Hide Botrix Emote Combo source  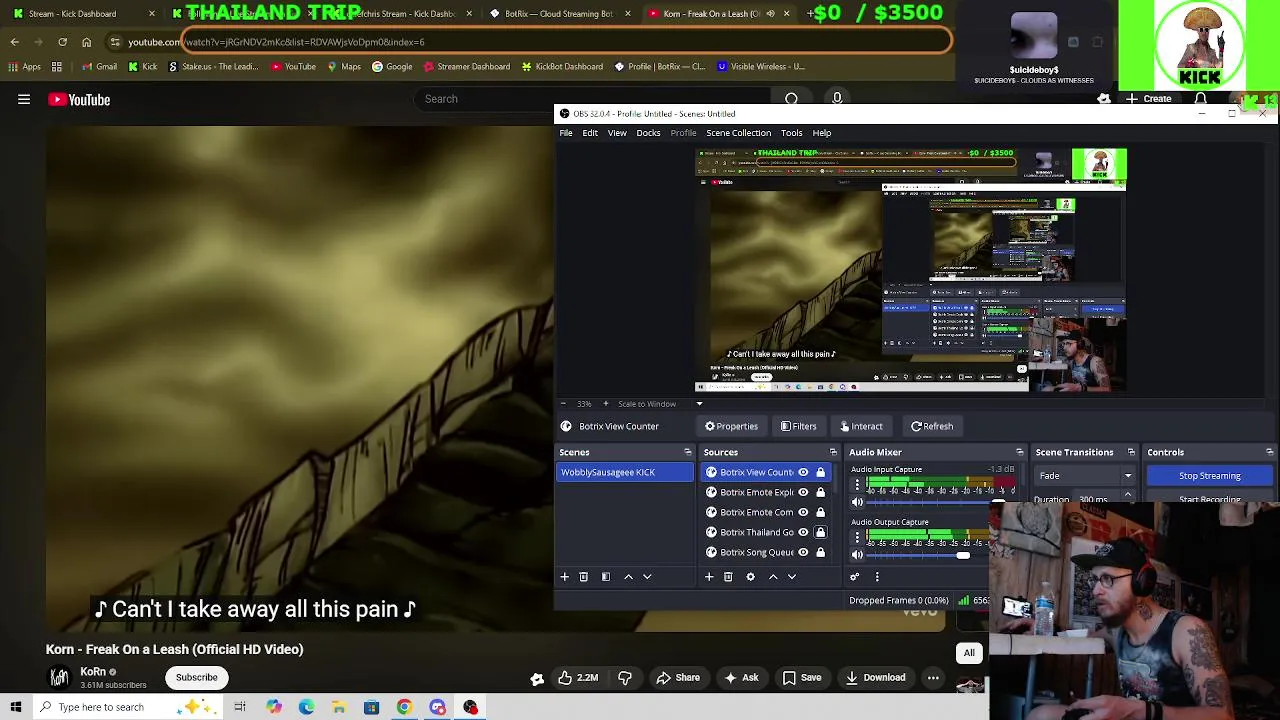pyautogui.click(x=803, y=512)
